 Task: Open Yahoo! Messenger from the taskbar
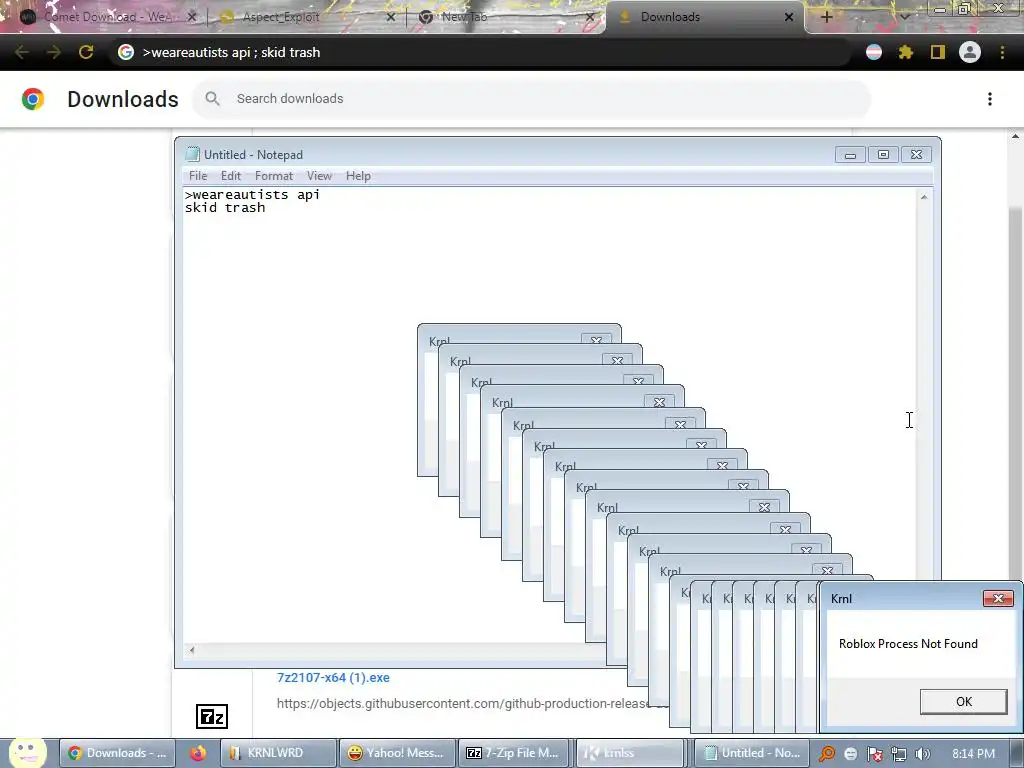click(396, 753)
